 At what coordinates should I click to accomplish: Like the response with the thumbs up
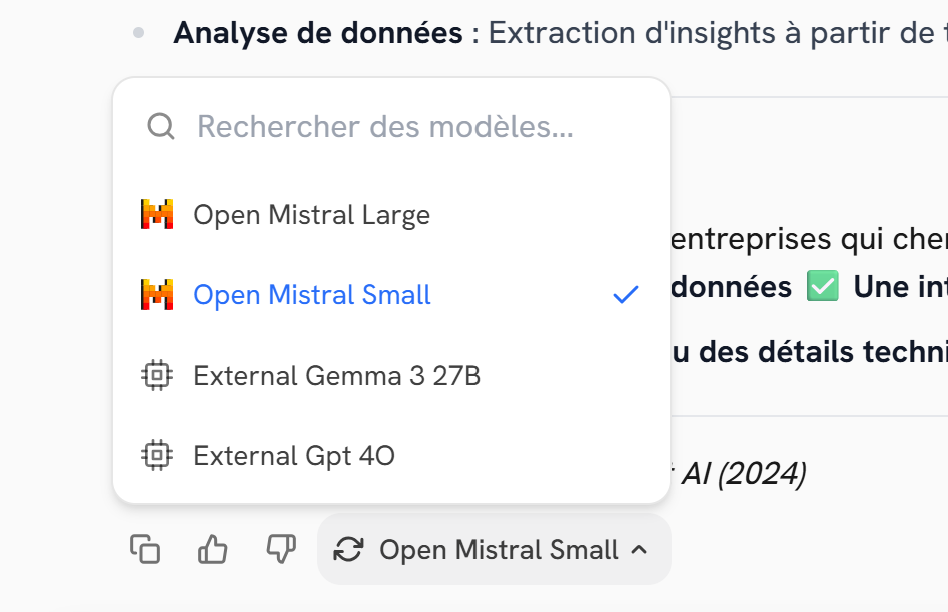click(213, 549)
